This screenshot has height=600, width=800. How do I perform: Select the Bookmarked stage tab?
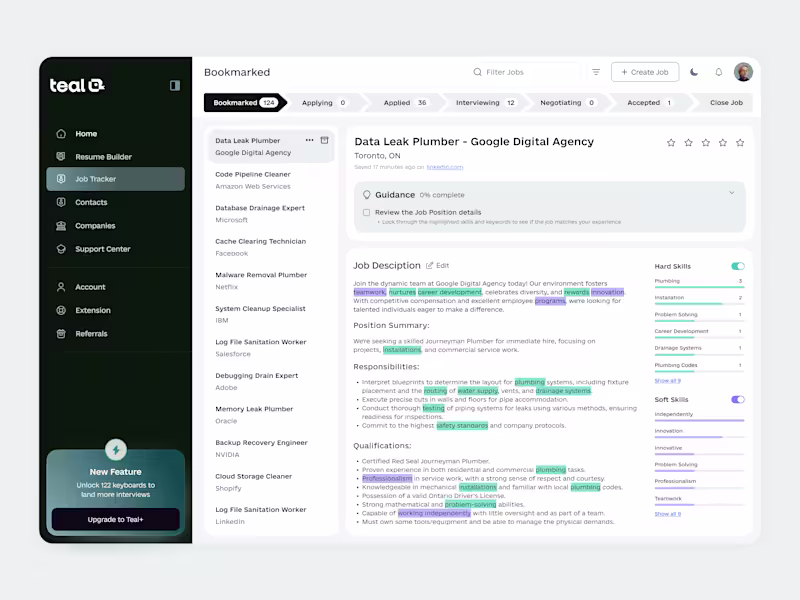pos(245,103)
